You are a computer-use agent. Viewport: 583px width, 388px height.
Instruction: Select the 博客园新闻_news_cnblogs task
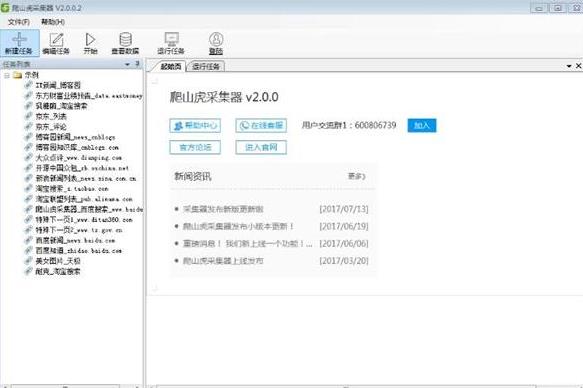[x=75, y=137]
